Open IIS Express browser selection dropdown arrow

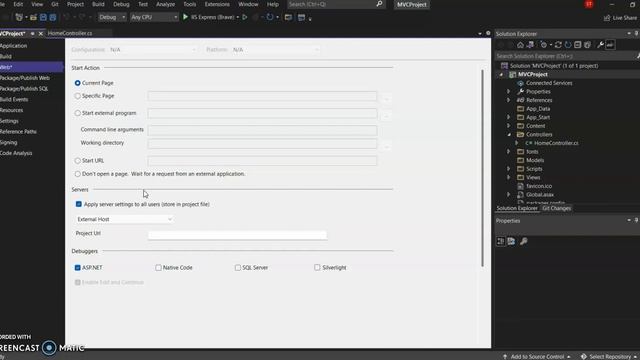(x=238, y=18)
